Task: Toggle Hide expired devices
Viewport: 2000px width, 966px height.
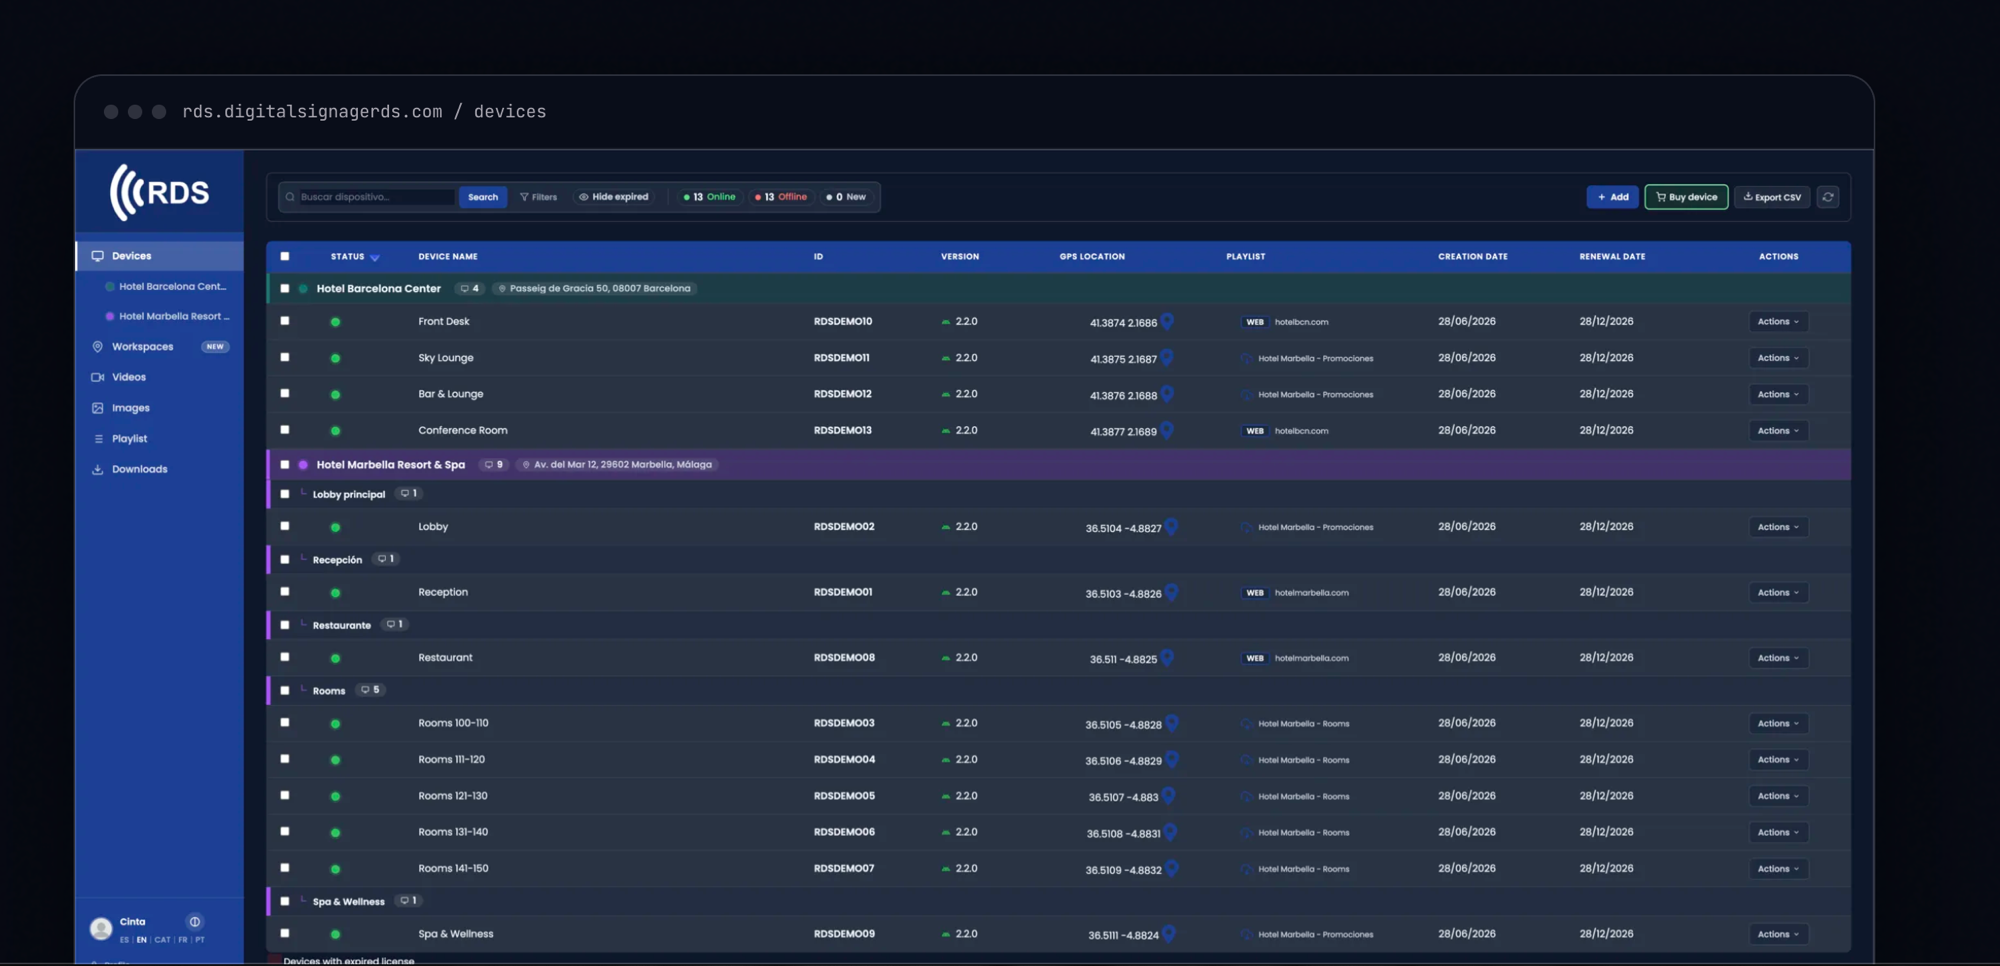Action: (613, 197)
